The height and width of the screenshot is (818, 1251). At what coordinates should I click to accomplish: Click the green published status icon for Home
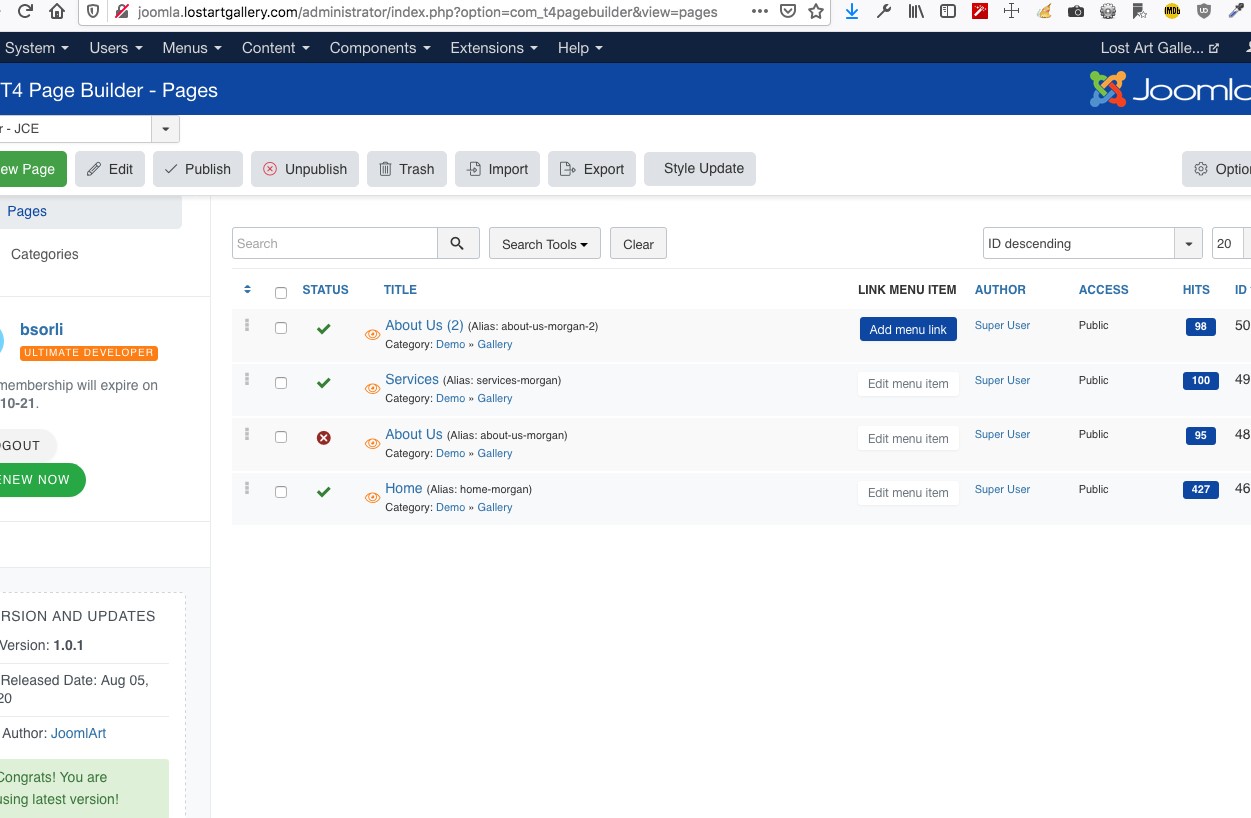point(323,492)
